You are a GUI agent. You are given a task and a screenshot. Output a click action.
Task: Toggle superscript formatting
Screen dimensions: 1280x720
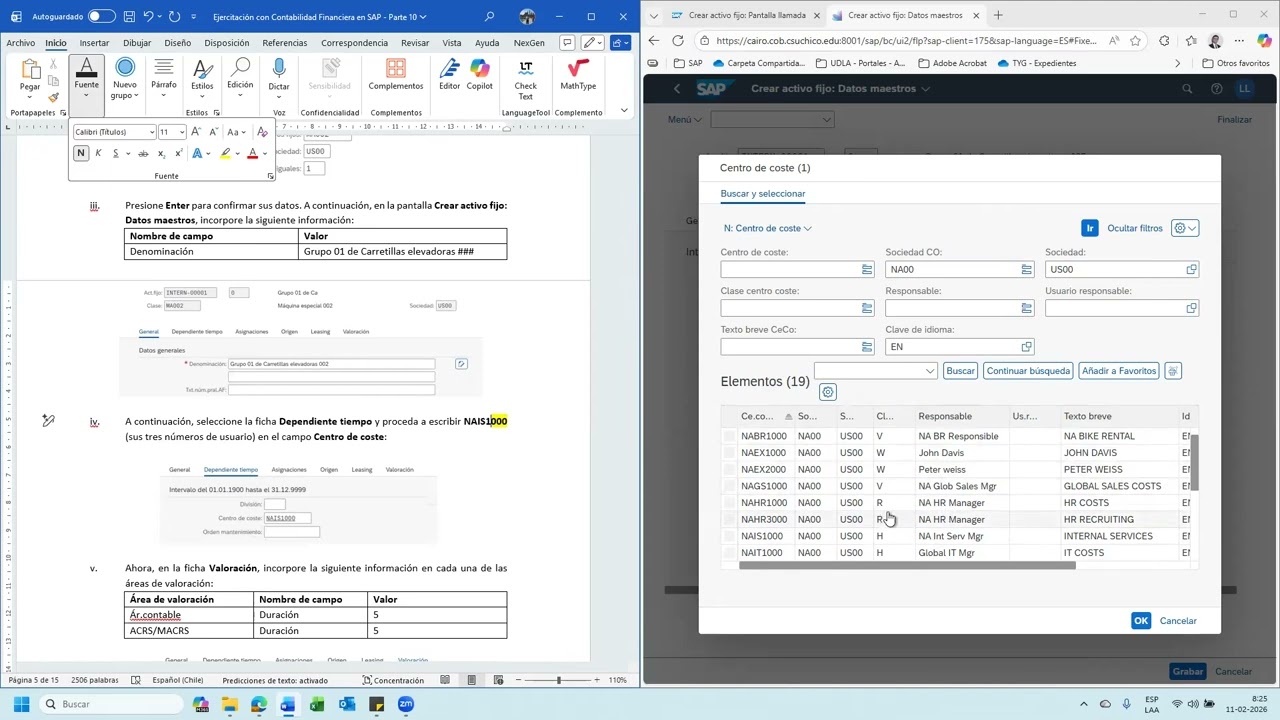[x=178, y=153]
